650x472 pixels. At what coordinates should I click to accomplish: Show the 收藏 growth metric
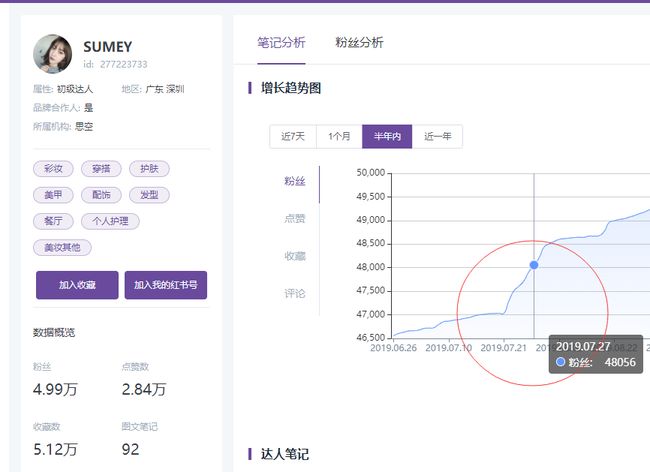(295, 256)
